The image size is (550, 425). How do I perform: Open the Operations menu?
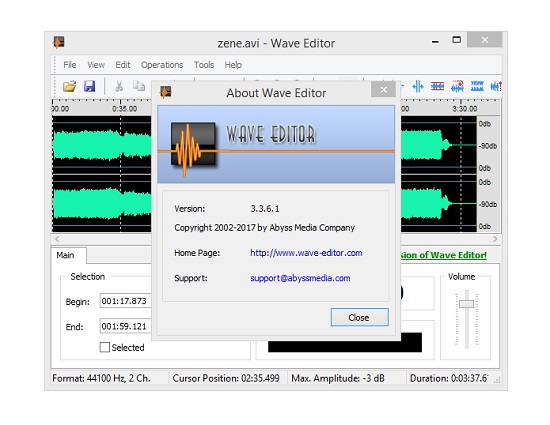[162, 65]
